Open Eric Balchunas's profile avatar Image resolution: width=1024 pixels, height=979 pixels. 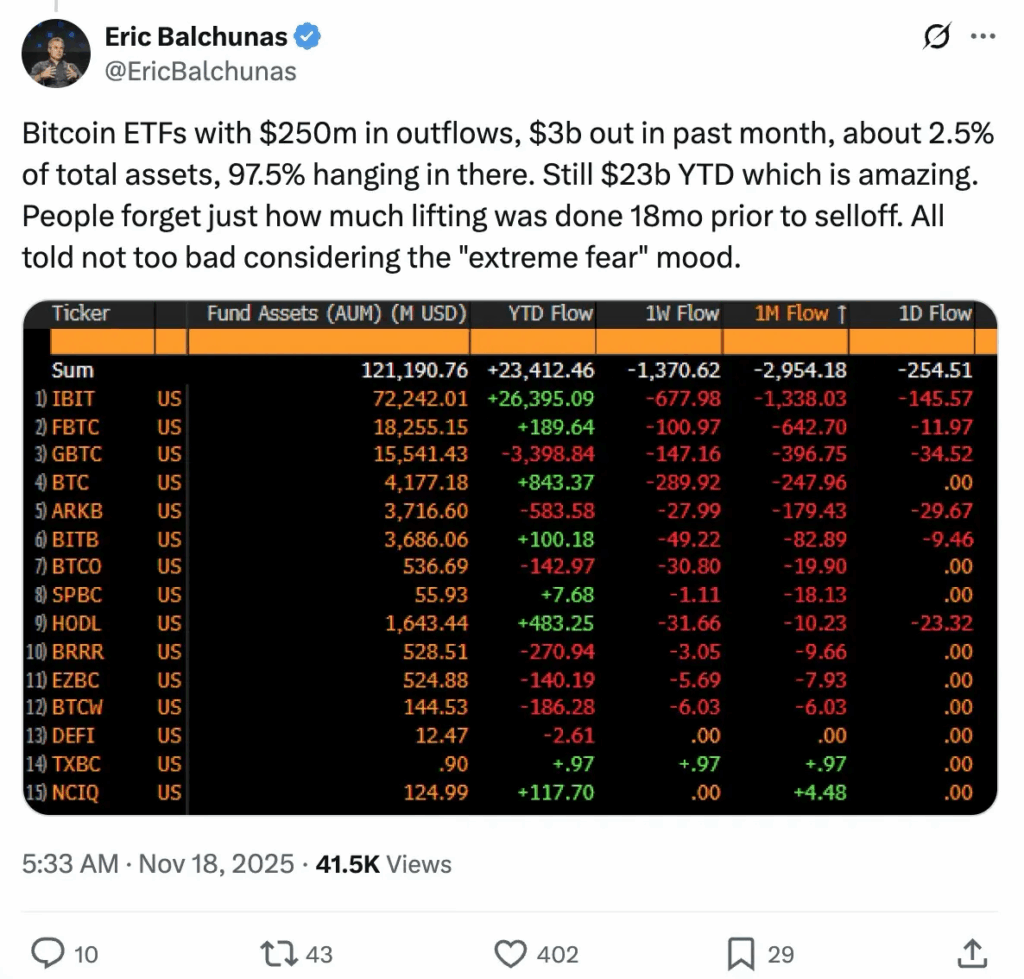point(57,52)
